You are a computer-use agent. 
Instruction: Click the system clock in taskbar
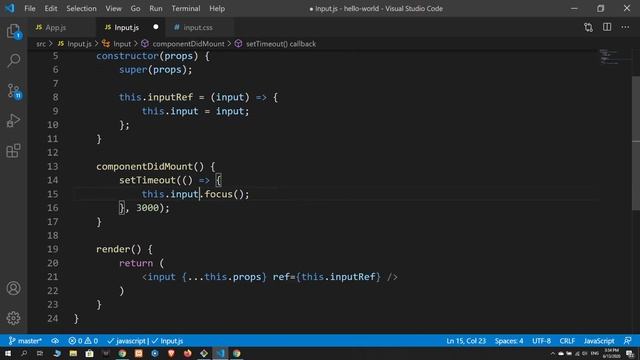pos(611,353)
